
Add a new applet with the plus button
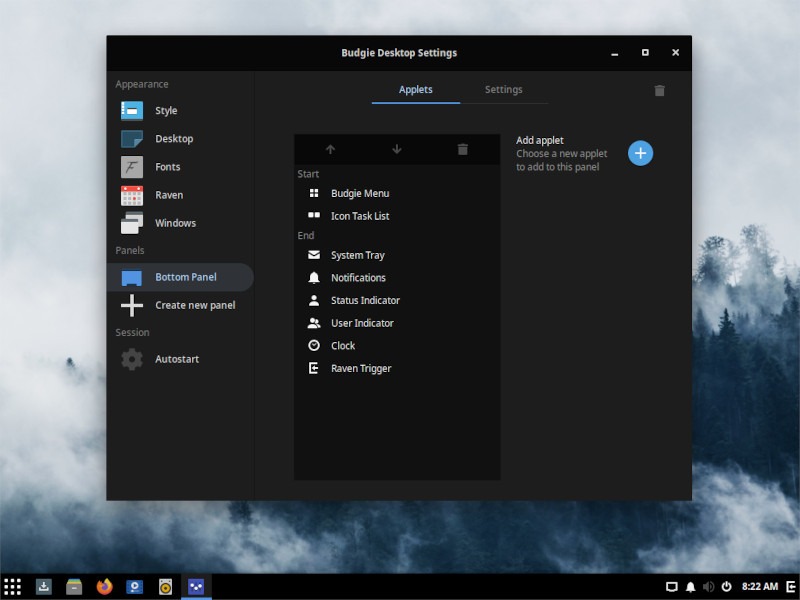coord(641,153)
